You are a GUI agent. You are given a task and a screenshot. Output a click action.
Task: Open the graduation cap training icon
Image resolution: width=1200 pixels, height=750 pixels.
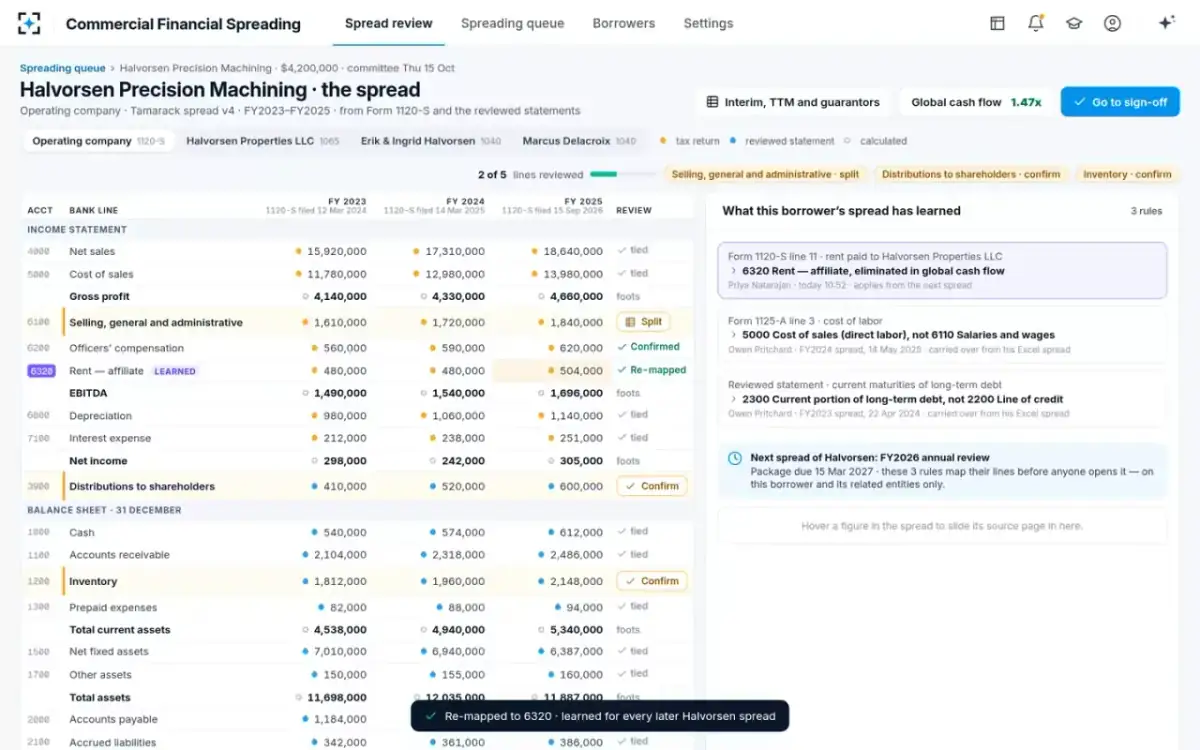1074,23
